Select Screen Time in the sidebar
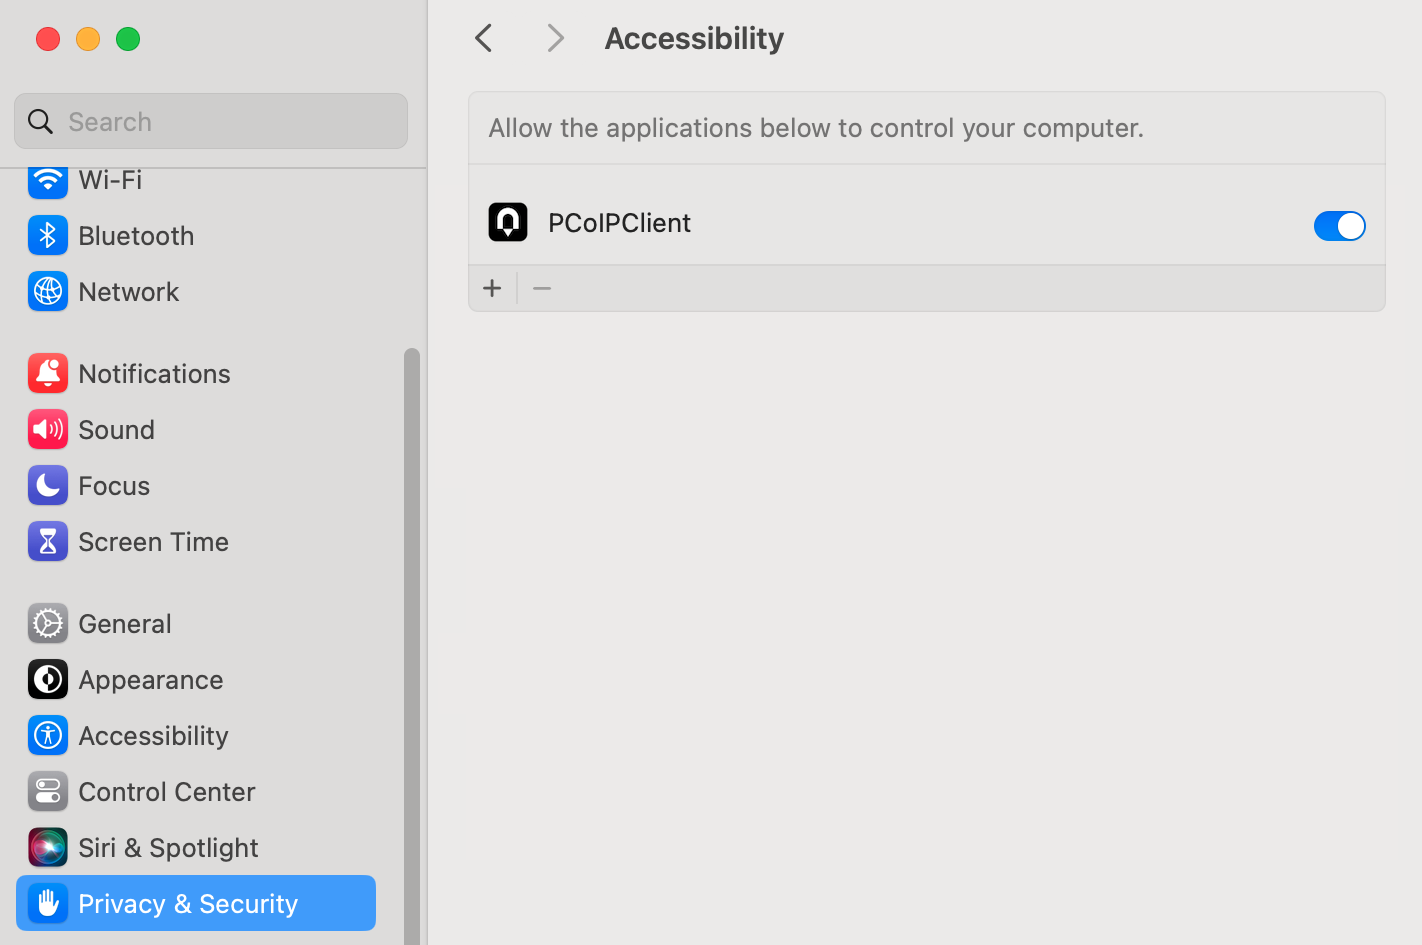The image size is (1422, 945). (x=196, y=542)
